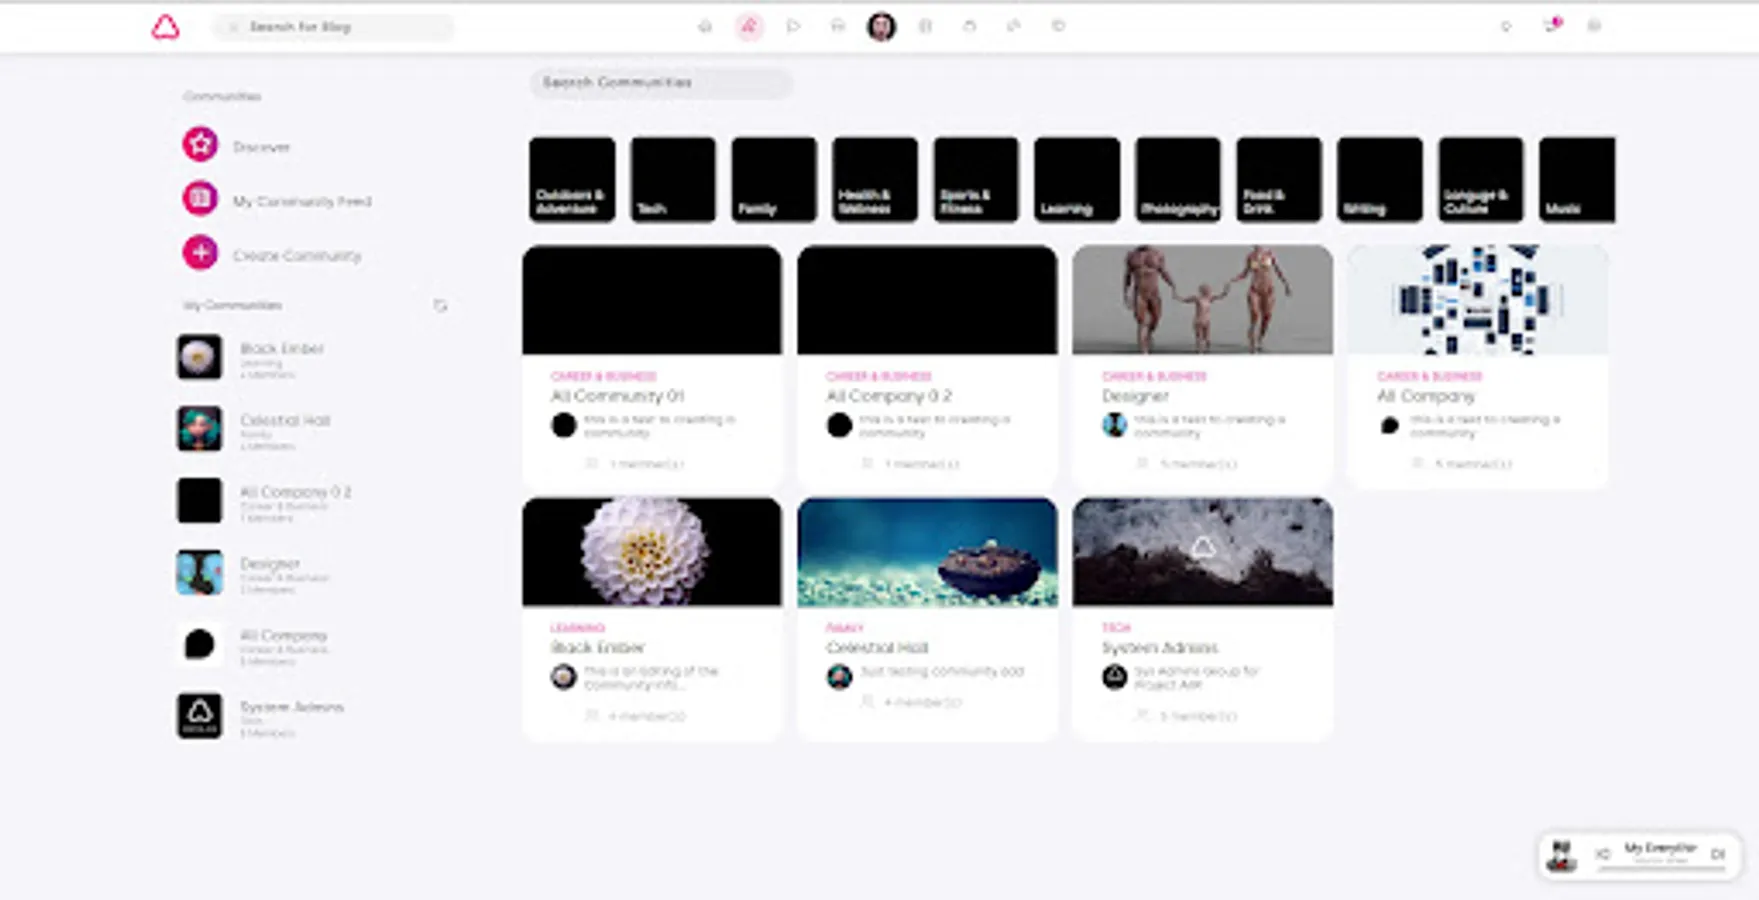Click the Discover label in the sidebar
Screen dimensions: 1759x900
261,147
